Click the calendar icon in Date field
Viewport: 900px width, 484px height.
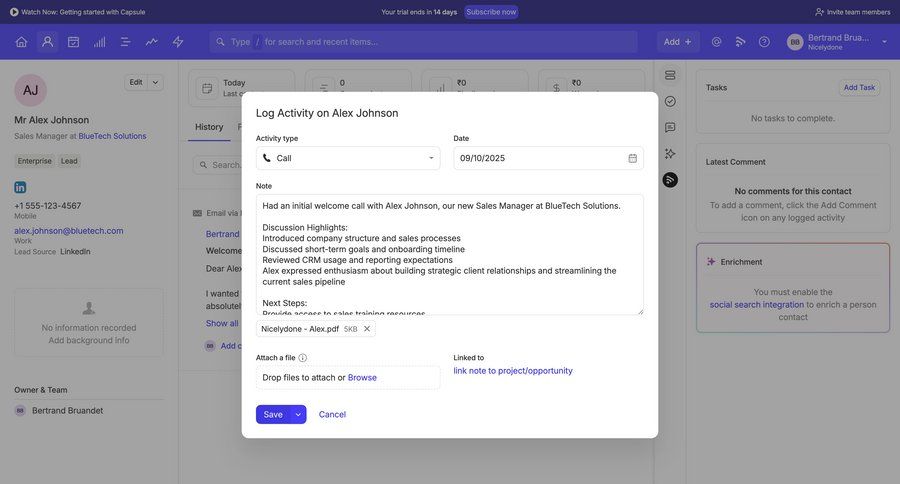click(632, 158)
